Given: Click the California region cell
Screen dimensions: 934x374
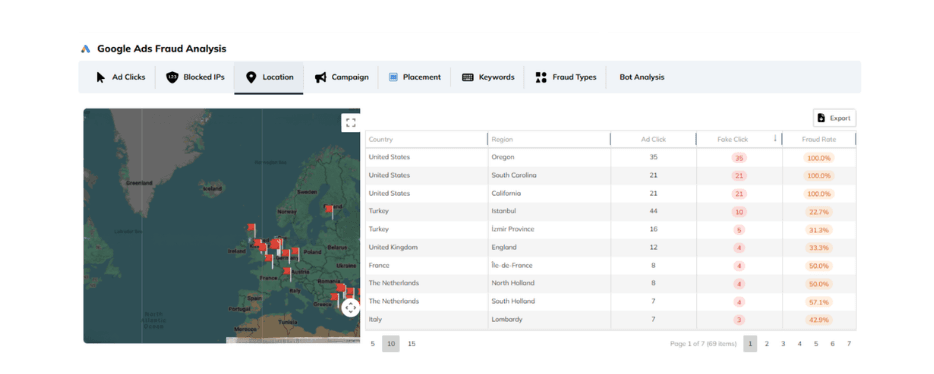Looking at the screenshot, I should tap(549, 194).
